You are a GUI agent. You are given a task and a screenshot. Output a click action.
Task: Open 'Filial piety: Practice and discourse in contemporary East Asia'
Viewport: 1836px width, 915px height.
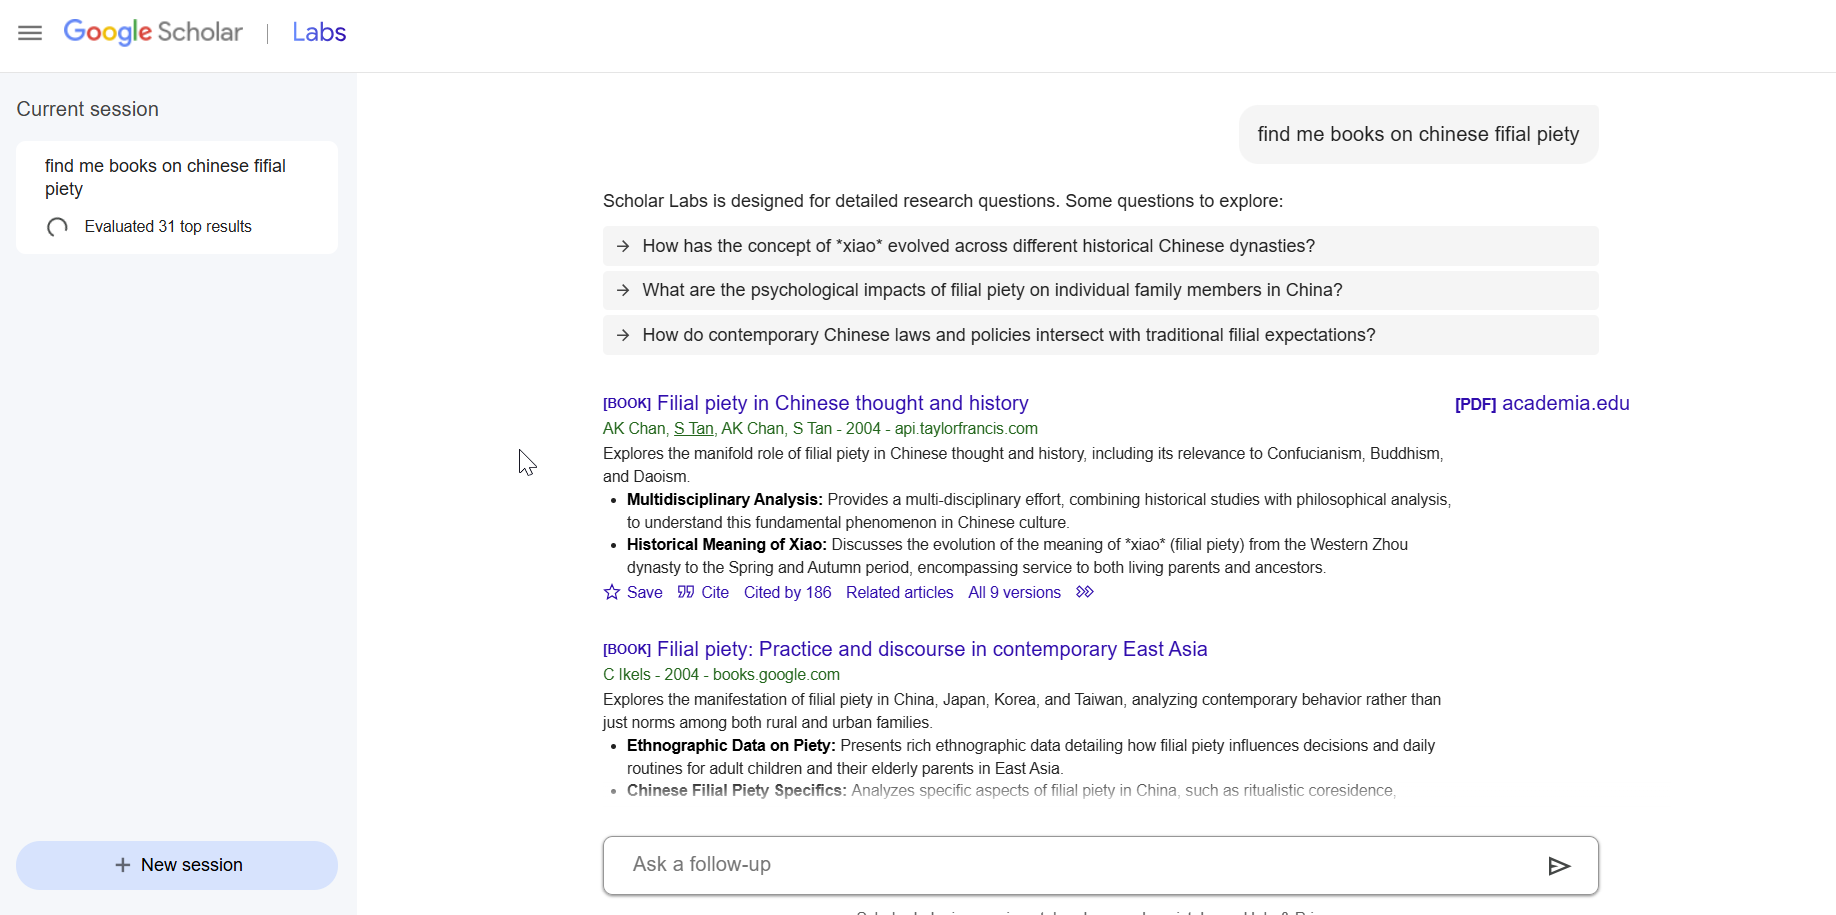pyautogui.click(x=932, y=649)
